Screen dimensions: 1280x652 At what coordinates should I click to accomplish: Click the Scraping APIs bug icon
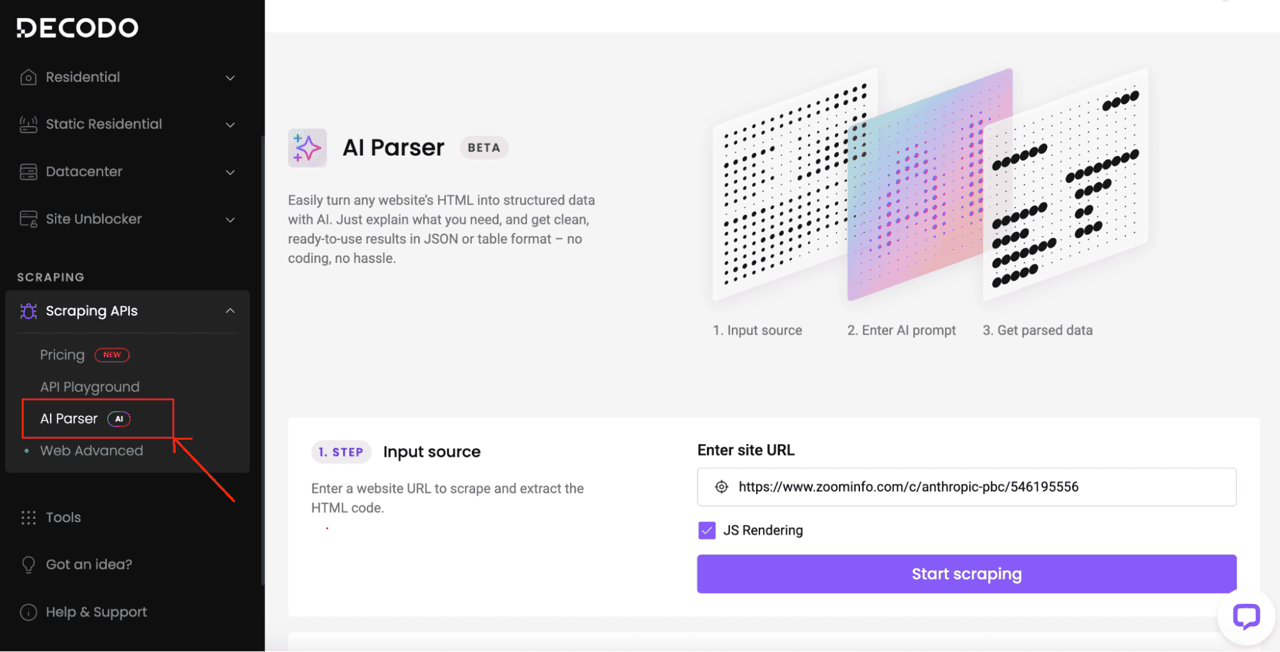click(x=28, y=311)
